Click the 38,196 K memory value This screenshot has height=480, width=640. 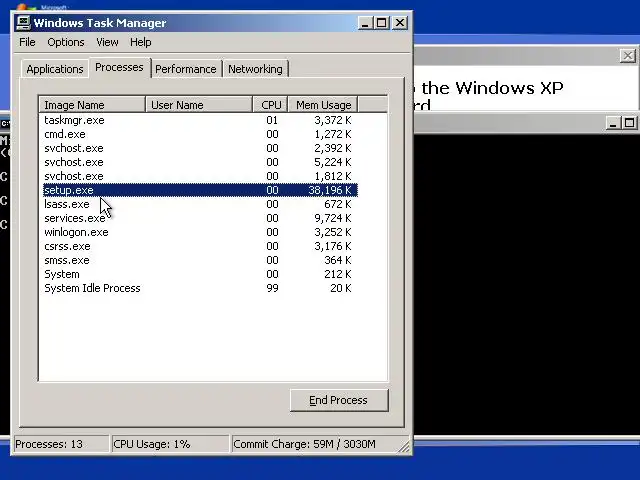(x=330, y=190)
